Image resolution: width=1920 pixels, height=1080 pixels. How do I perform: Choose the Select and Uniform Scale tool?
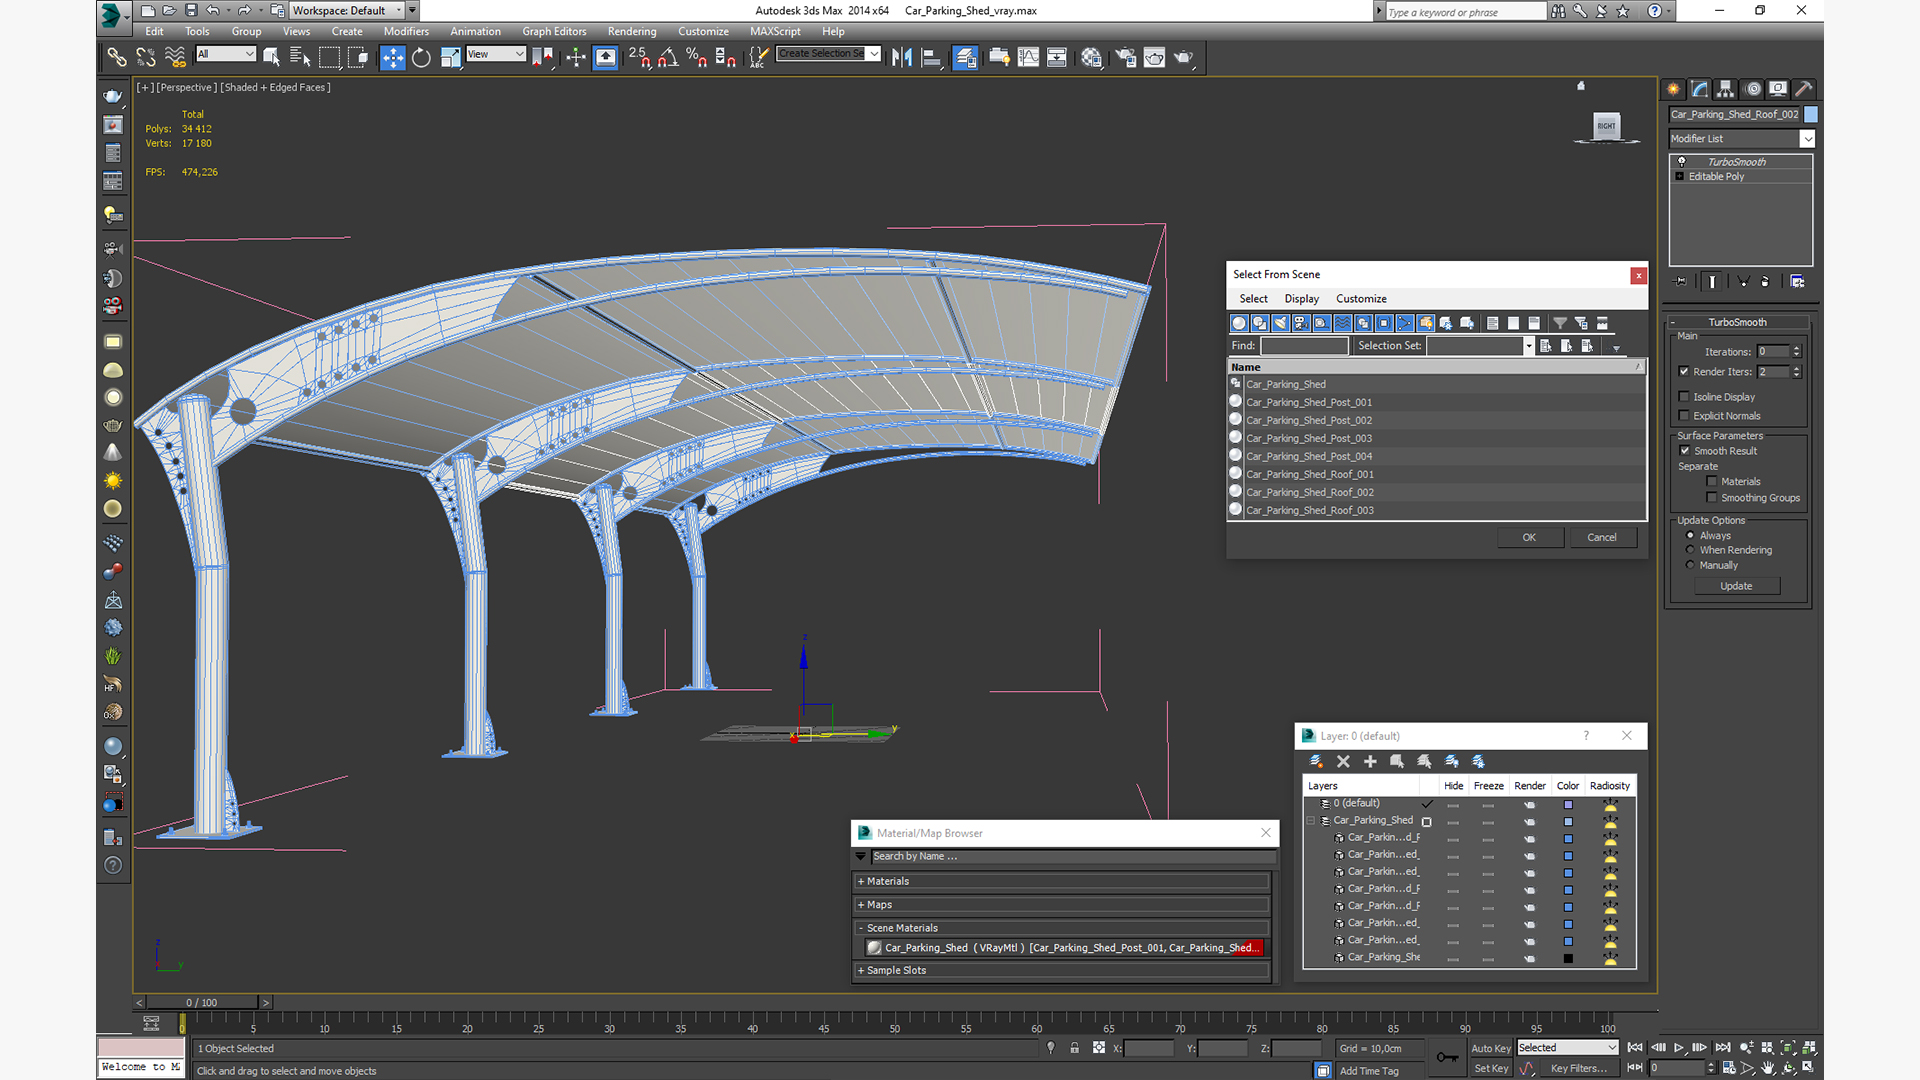click(x=450, y=57)
